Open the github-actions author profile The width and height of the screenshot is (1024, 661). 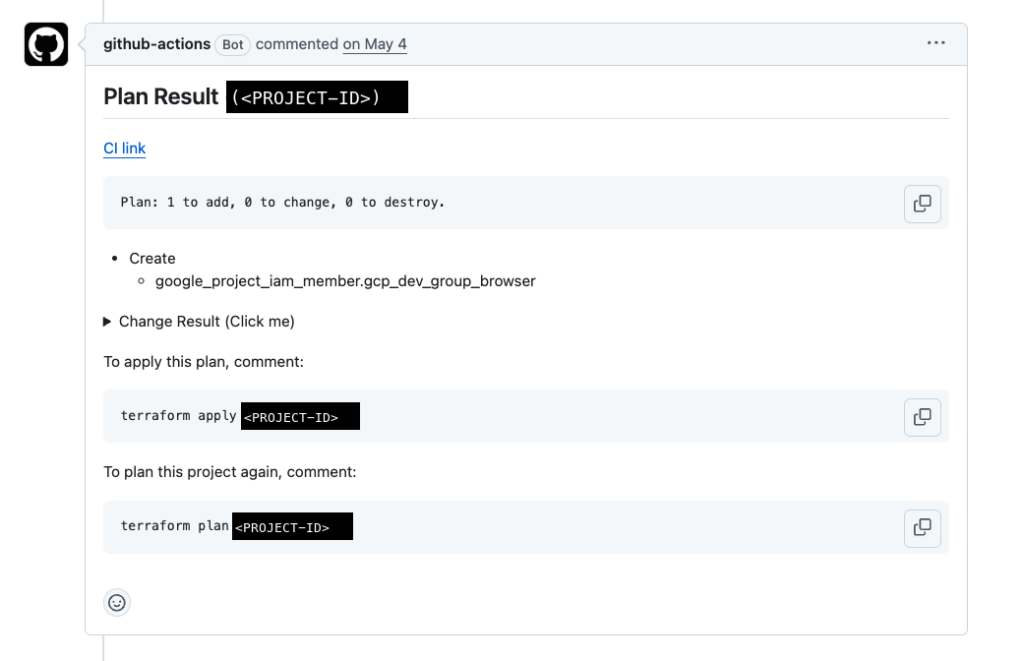point(157,44)
